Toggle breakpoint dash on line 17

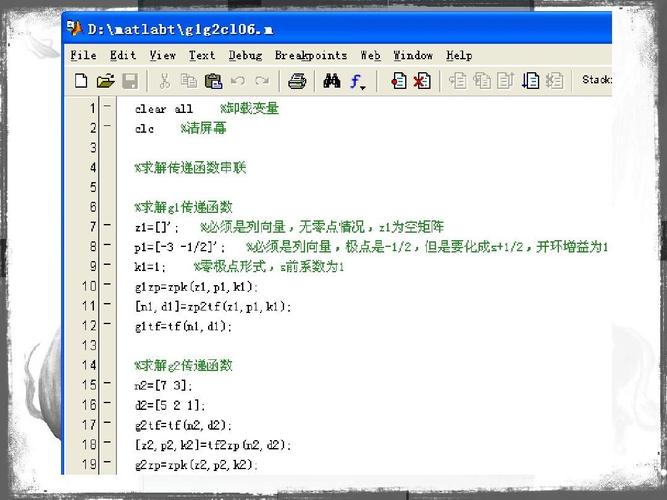point(107,423)
